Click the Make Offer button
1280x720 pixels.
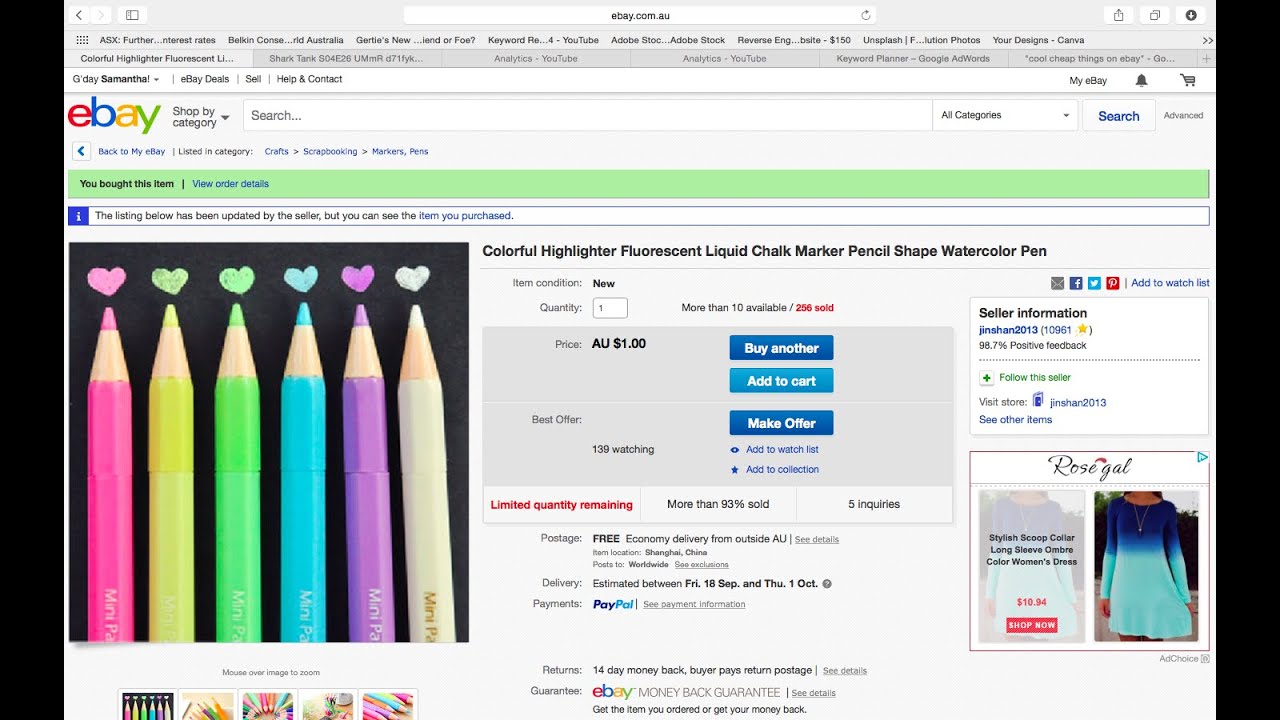tap(781, 423)
